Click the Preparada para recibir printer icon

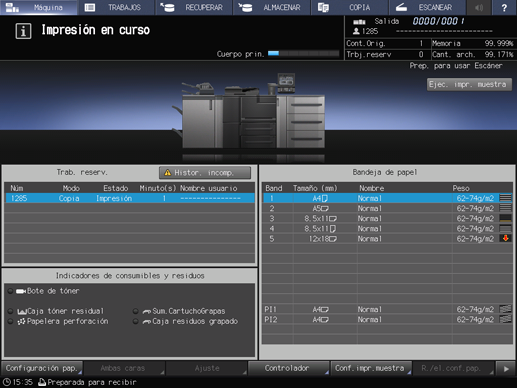point(42,382)
